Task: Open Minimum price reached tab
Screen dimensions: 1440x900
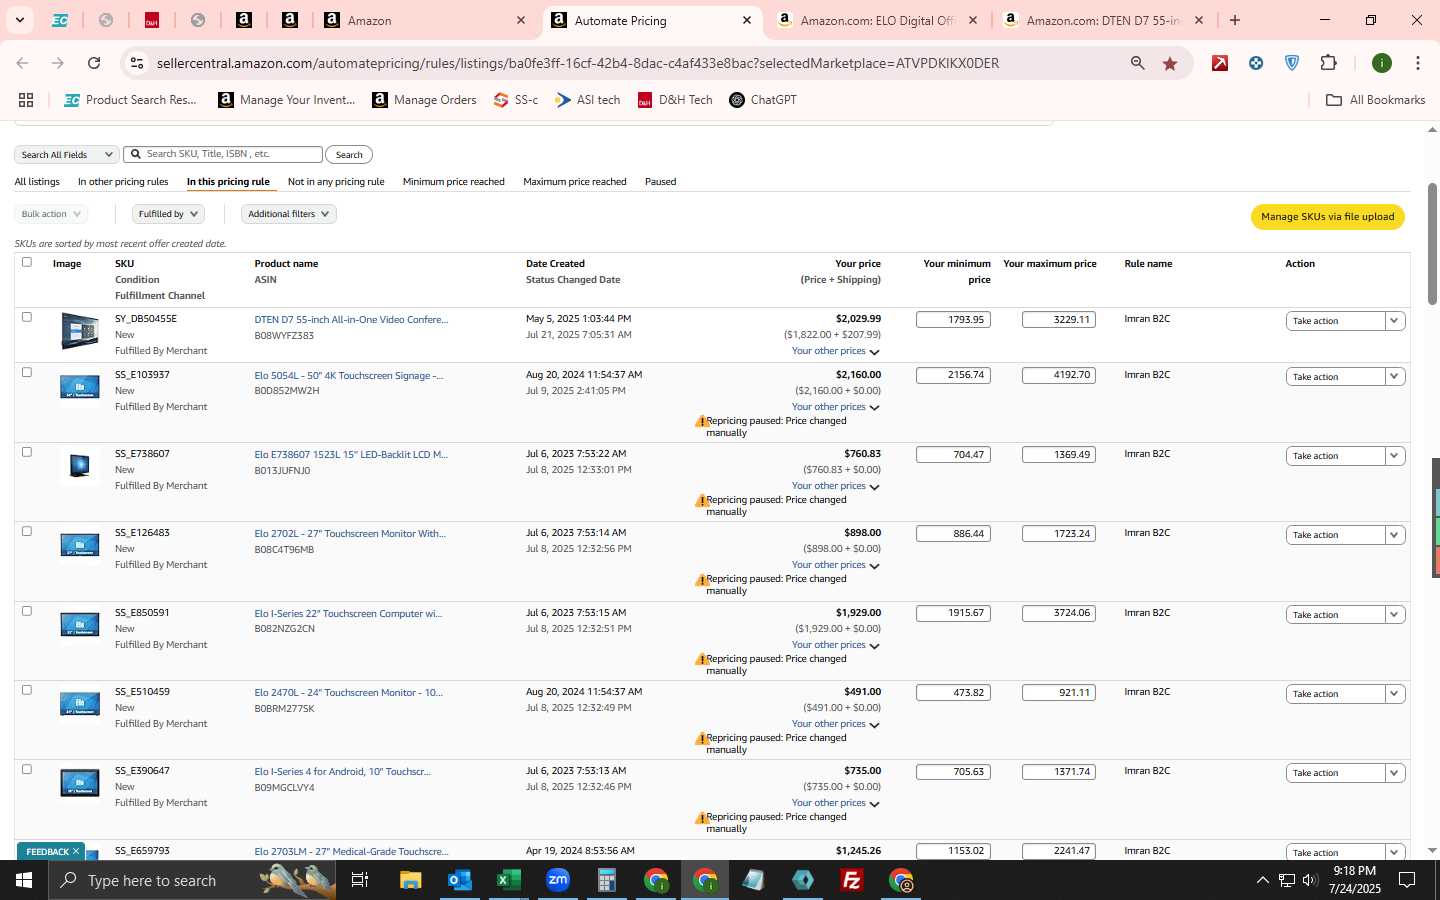Action: coord(453,182)
